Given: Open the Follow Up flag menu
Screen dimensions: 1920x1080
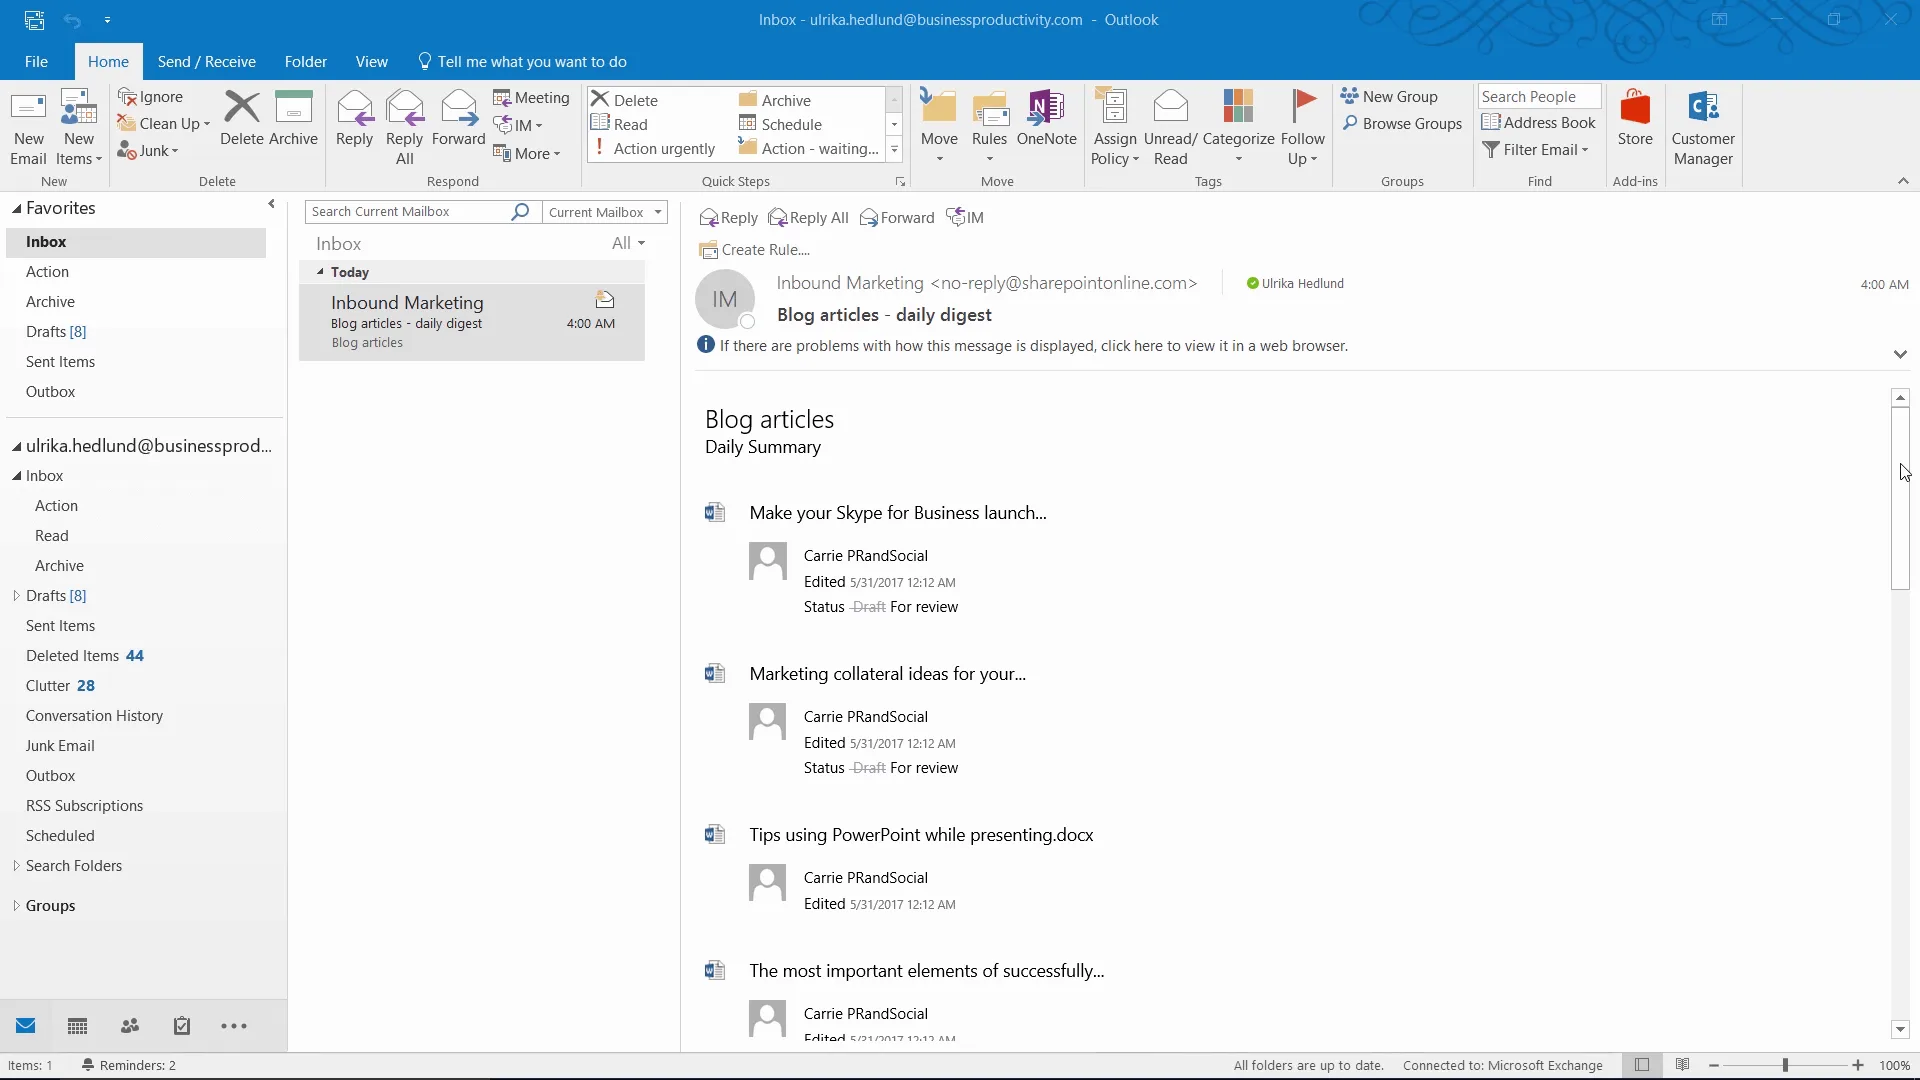Looking at the screenshot, I should click(x=1302, y=128).
